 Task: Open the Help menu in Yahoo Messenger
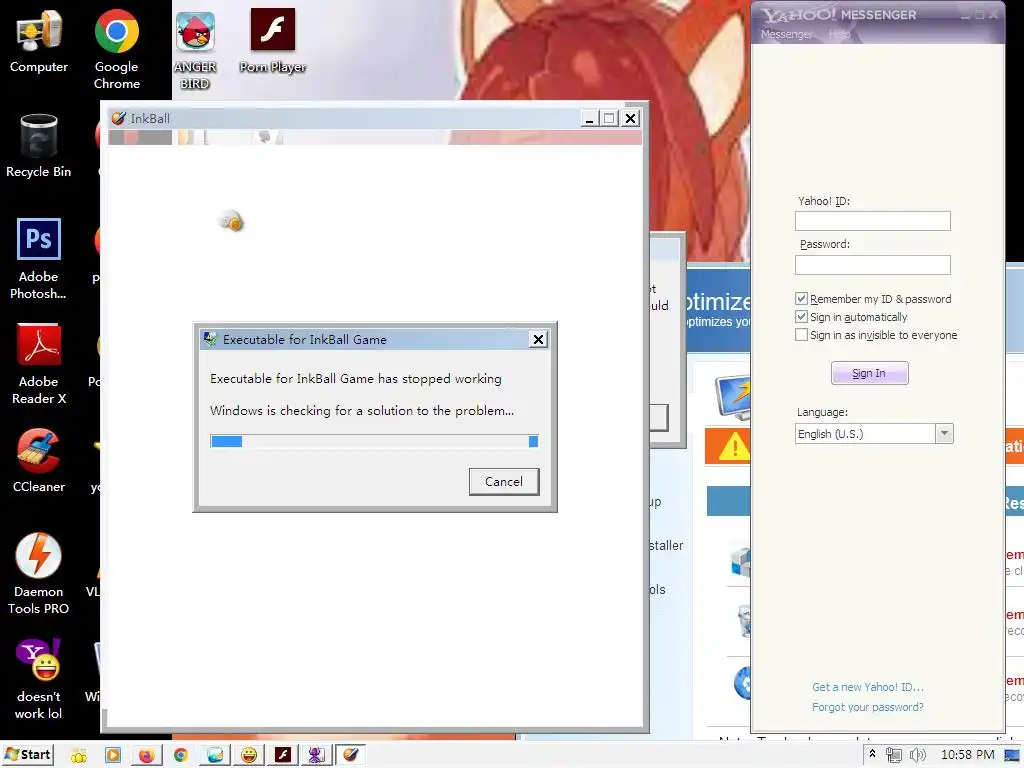839,34
